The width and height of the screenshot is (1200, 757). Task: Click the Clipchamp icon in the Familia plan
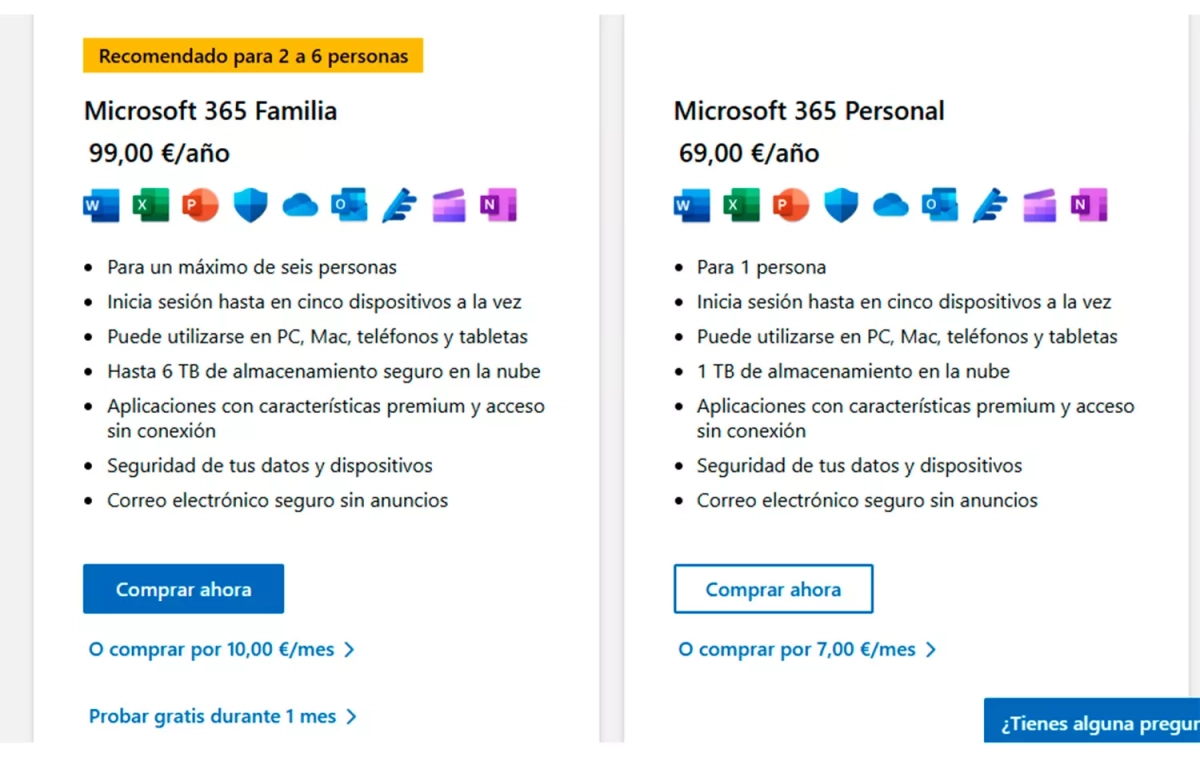[449, 206]
